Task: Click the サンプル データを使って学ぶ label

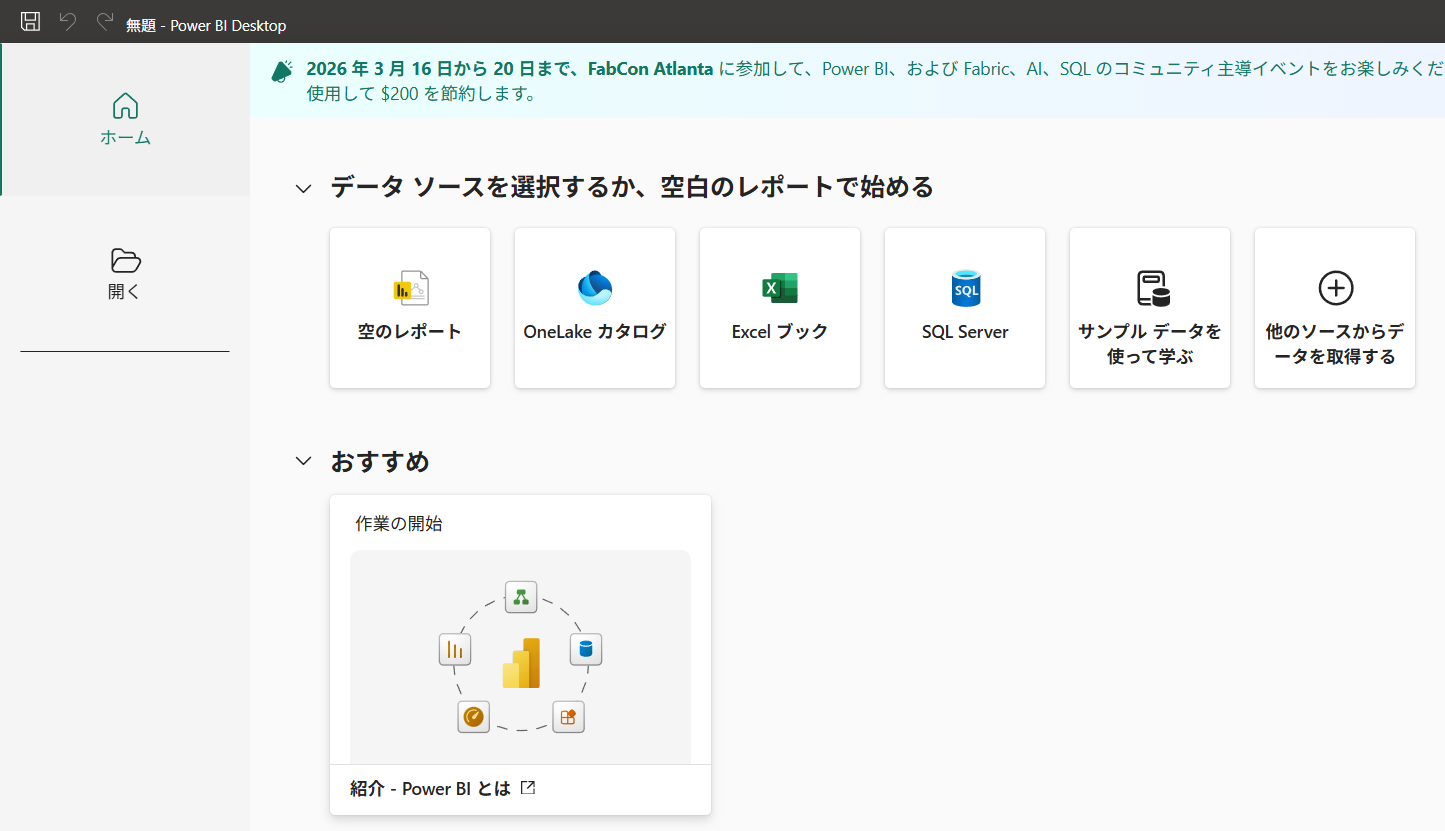Action: (1150, 344)
